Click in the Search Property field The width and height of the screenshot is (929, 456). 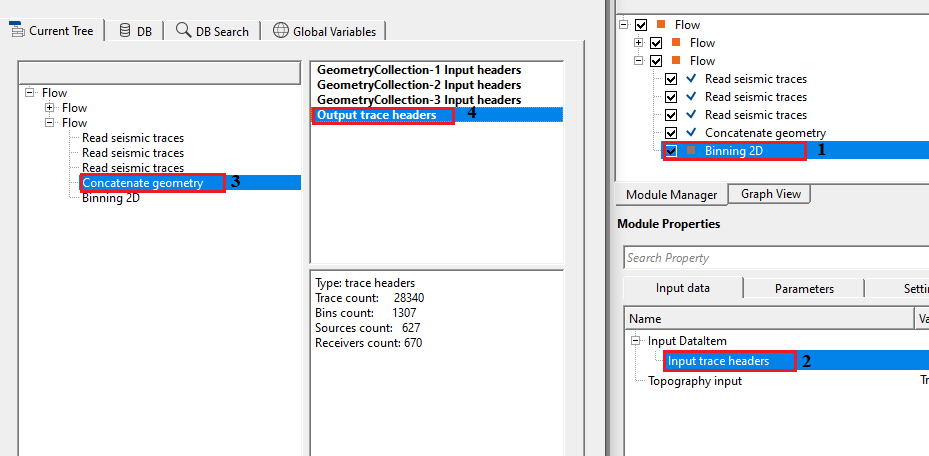point(776,258)
